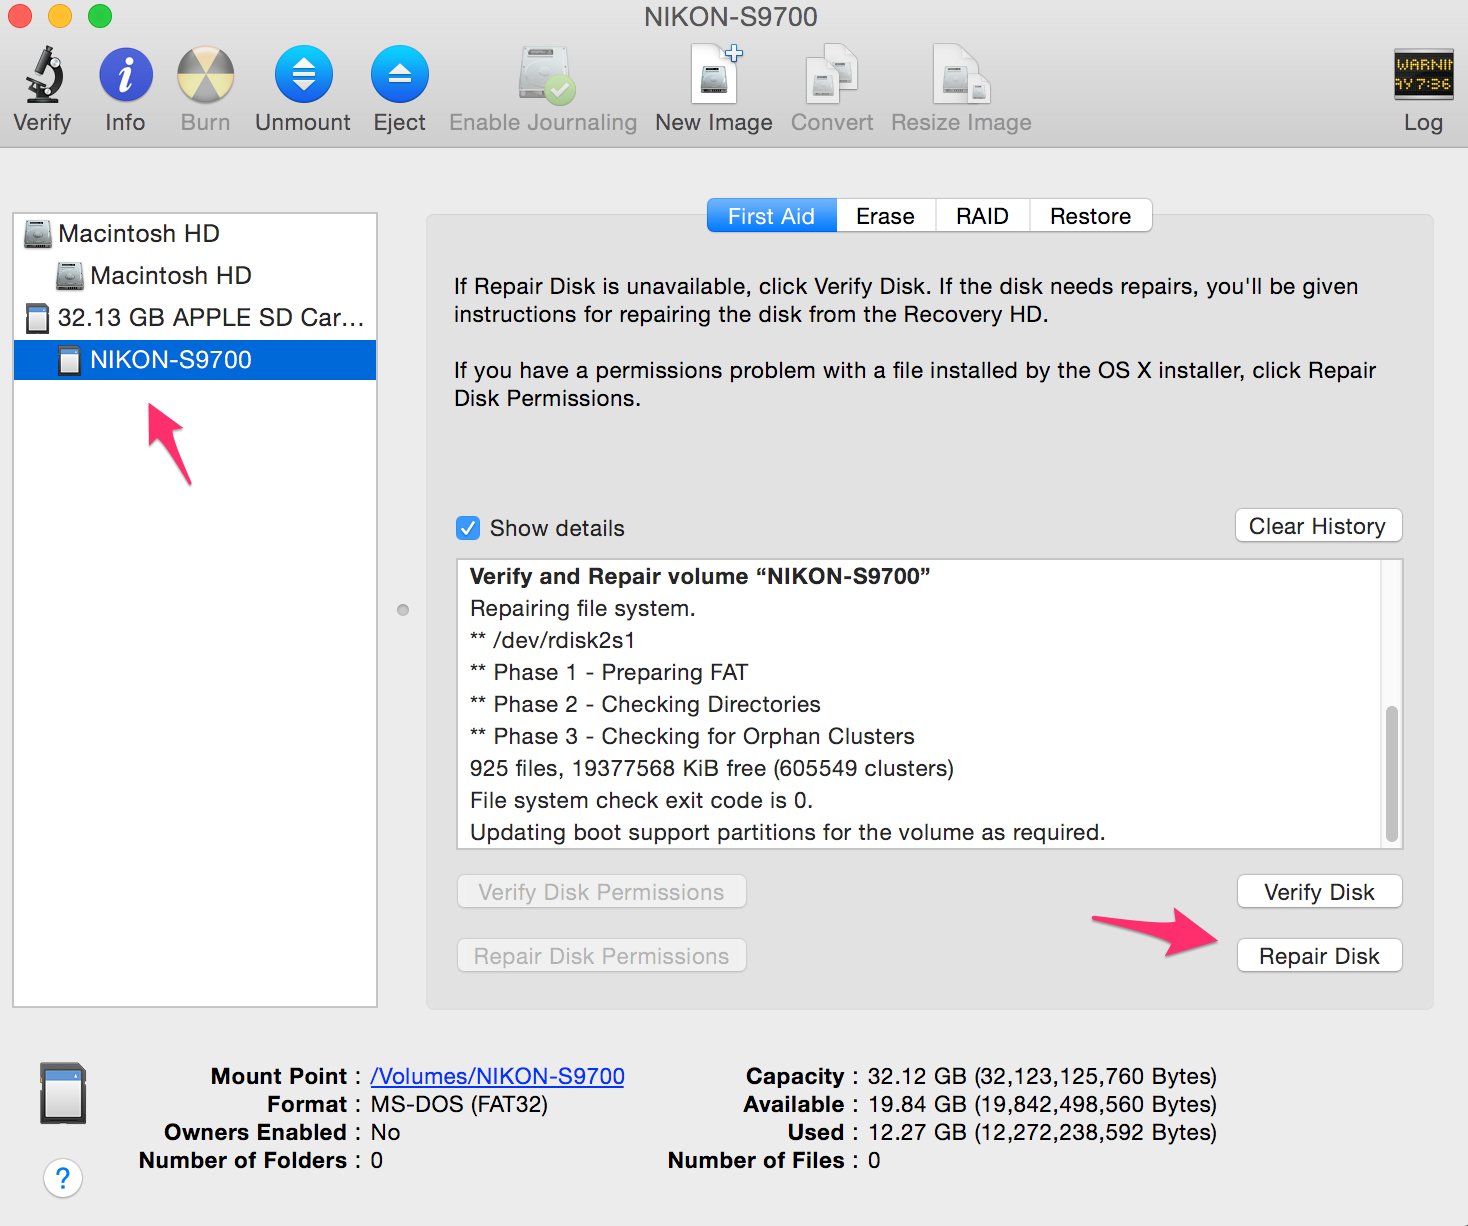This screenshot has width=1468, height=1226.
Task: Click the SD card icon beside Mount Point
Action: click(63, 1093)
